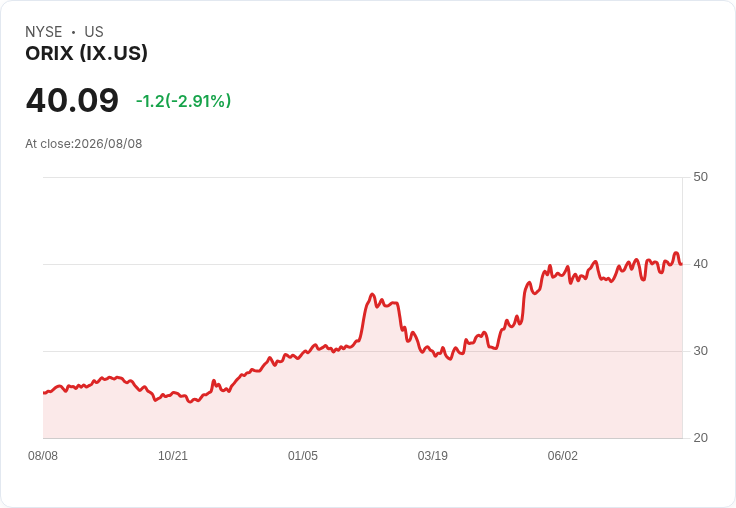Click the NYSE exchange label
Image resolution: width=736 pixels, height=508 pixels.
(44, 32)
